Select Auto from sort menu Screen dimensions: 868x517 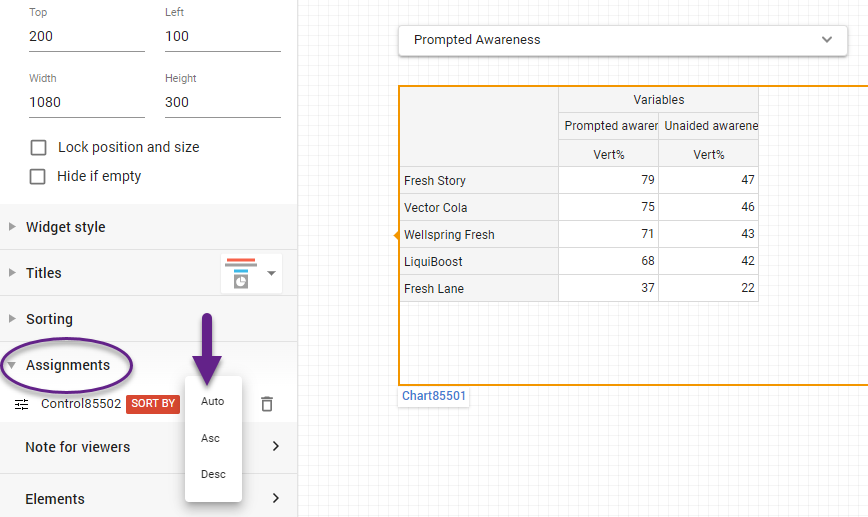213,401
